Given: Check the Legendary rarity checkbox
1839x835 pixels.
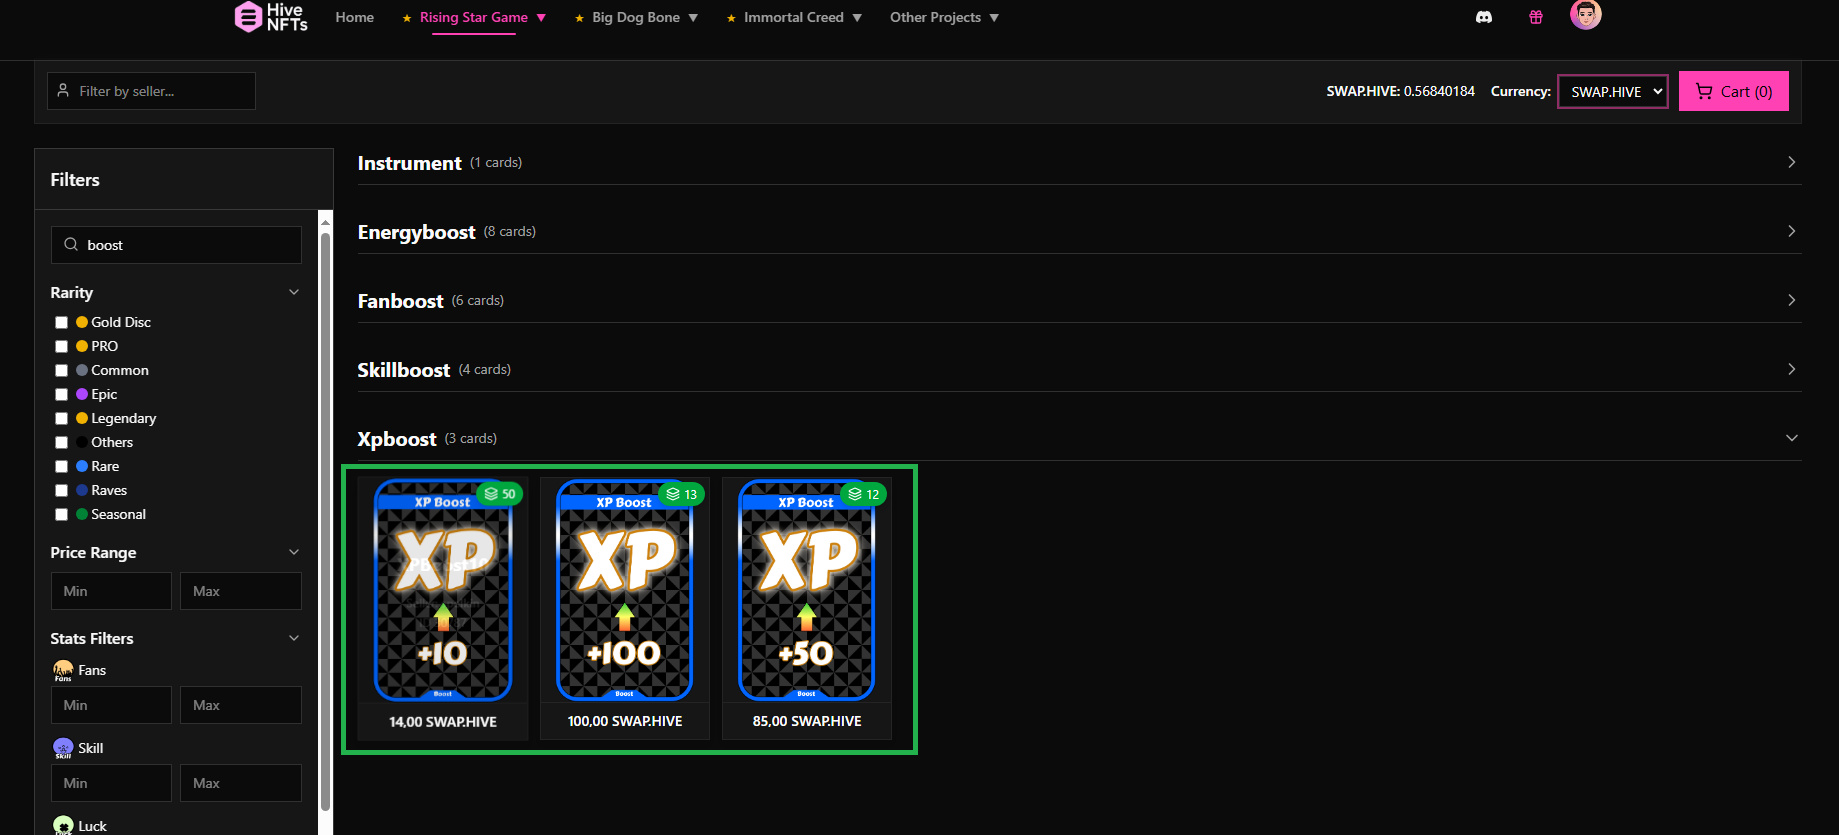Looking at the screenshot, I should 61,418.
